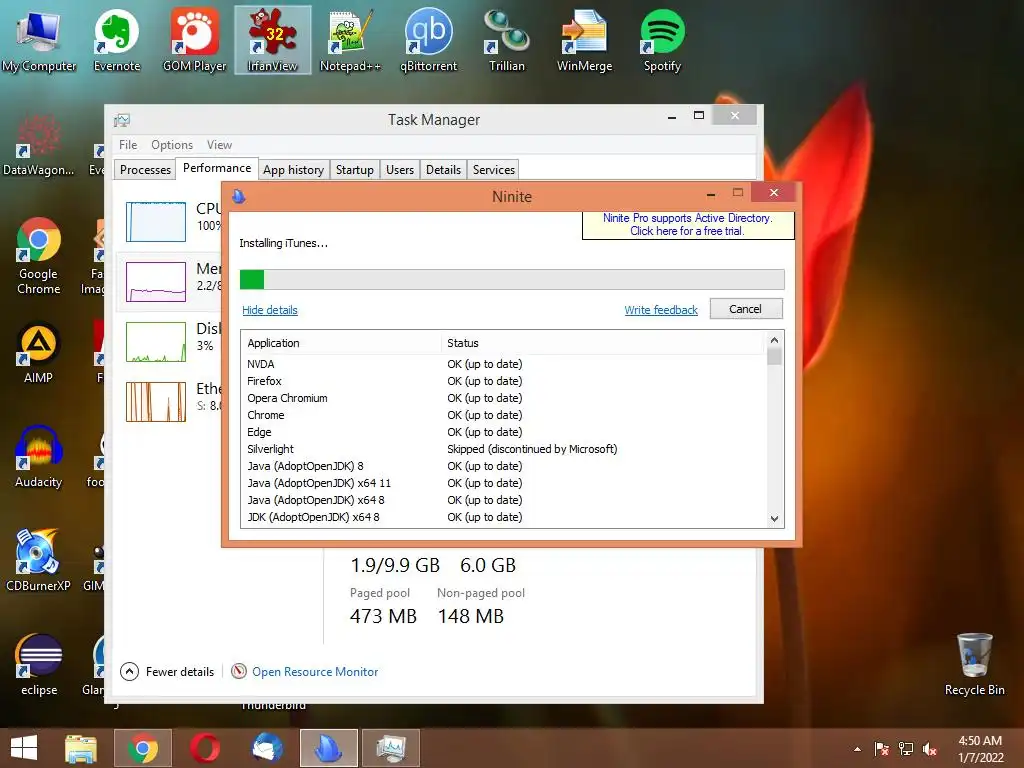Select the JDK (AdoptOpenJDK) x64 8 row

click(x=504, y=517)
